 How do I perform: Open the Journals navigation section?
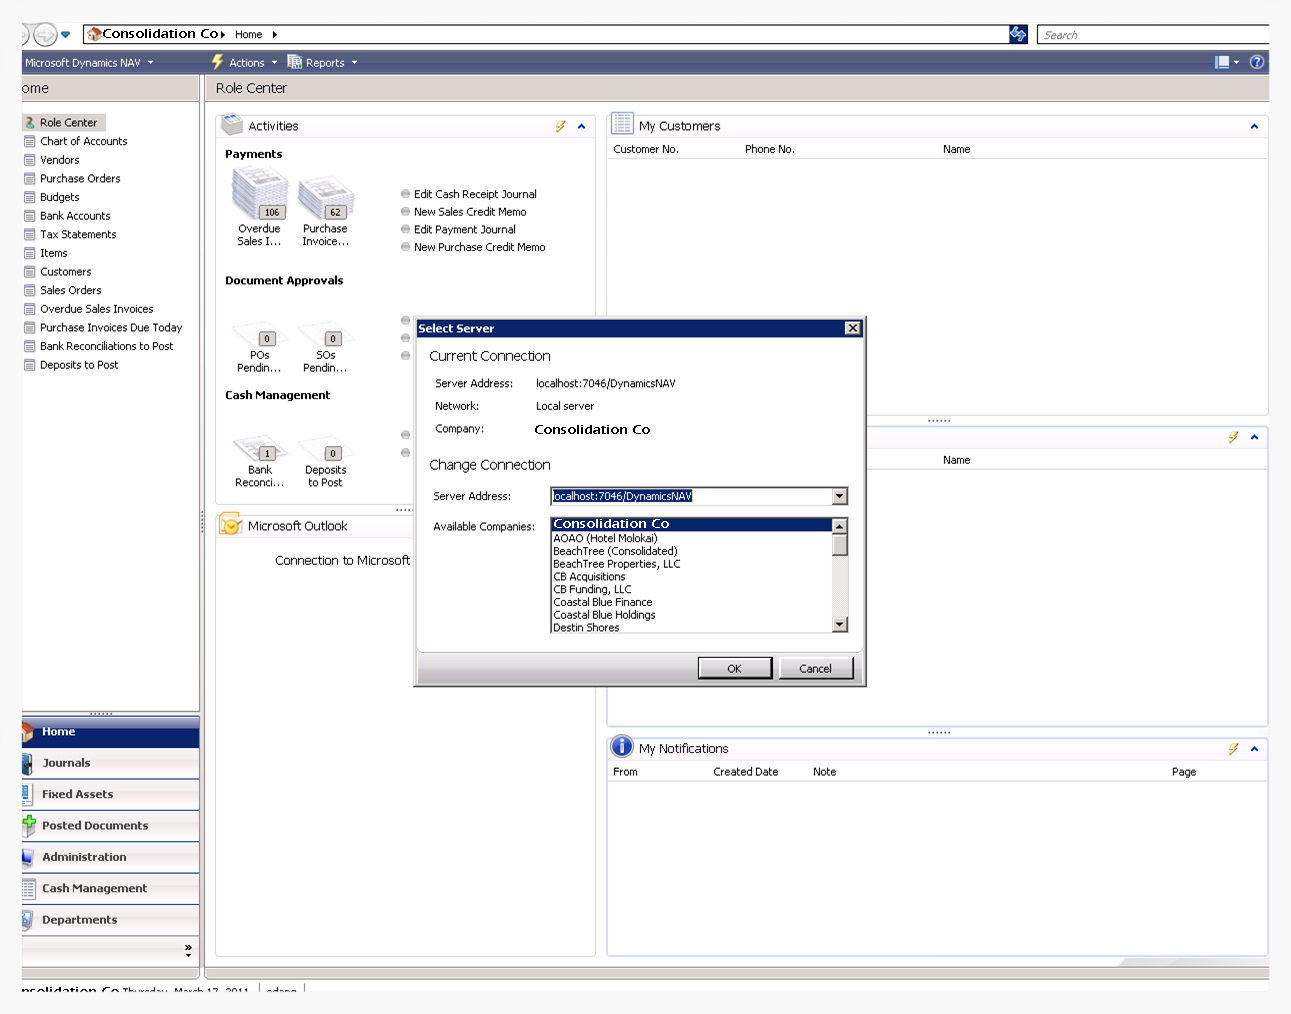pos(110,763)
